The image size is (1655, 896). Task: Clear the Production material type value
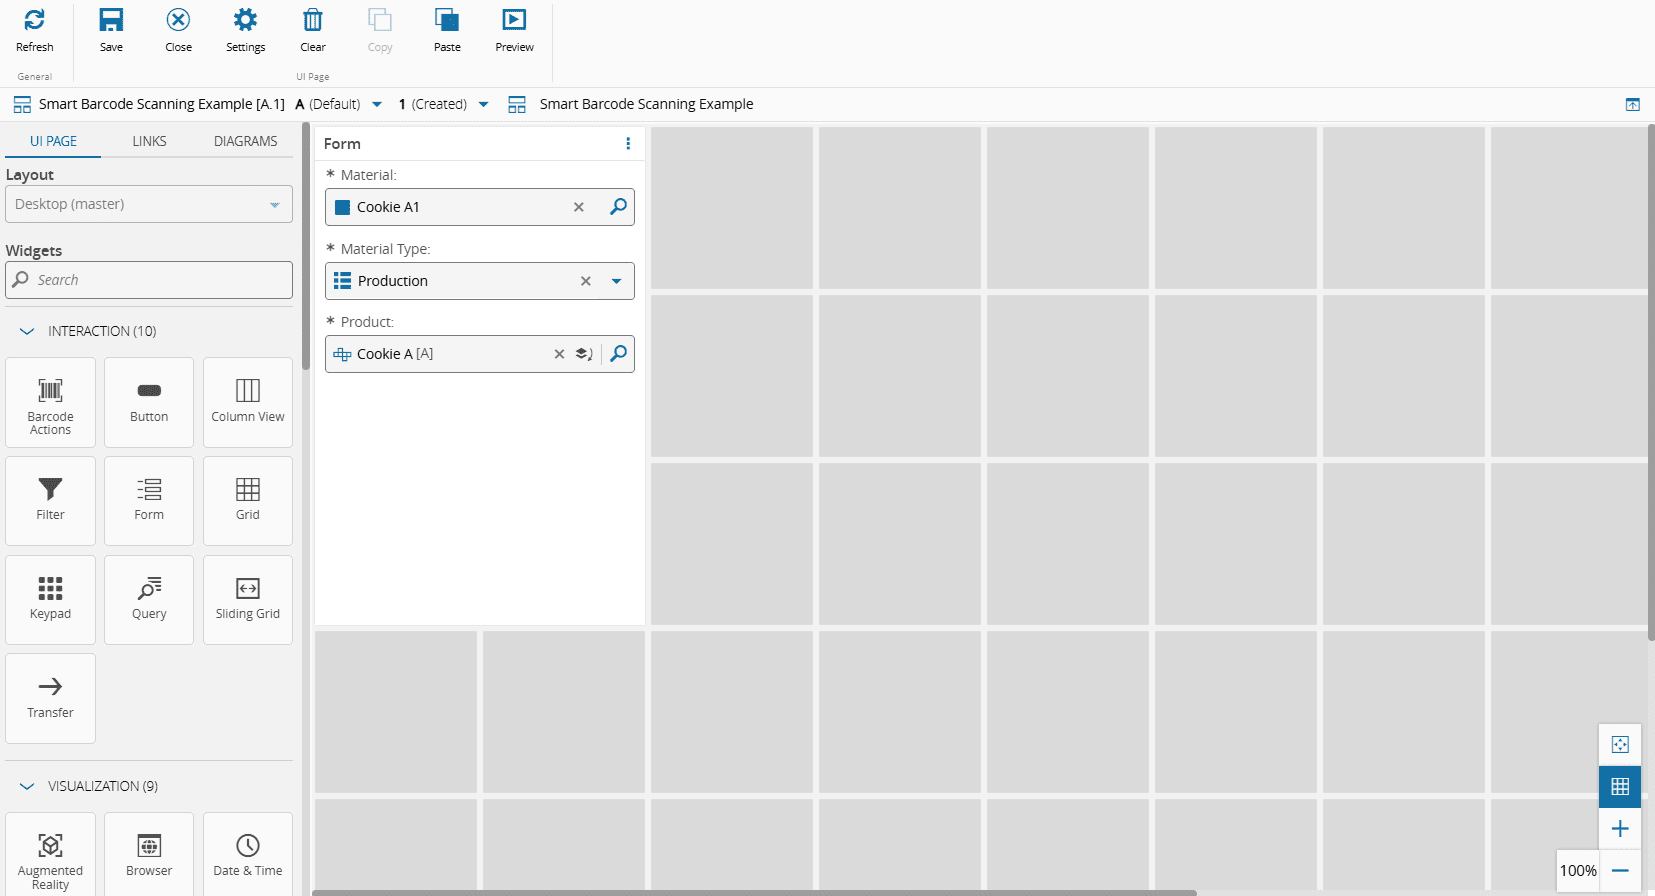[x=586, y=281]
